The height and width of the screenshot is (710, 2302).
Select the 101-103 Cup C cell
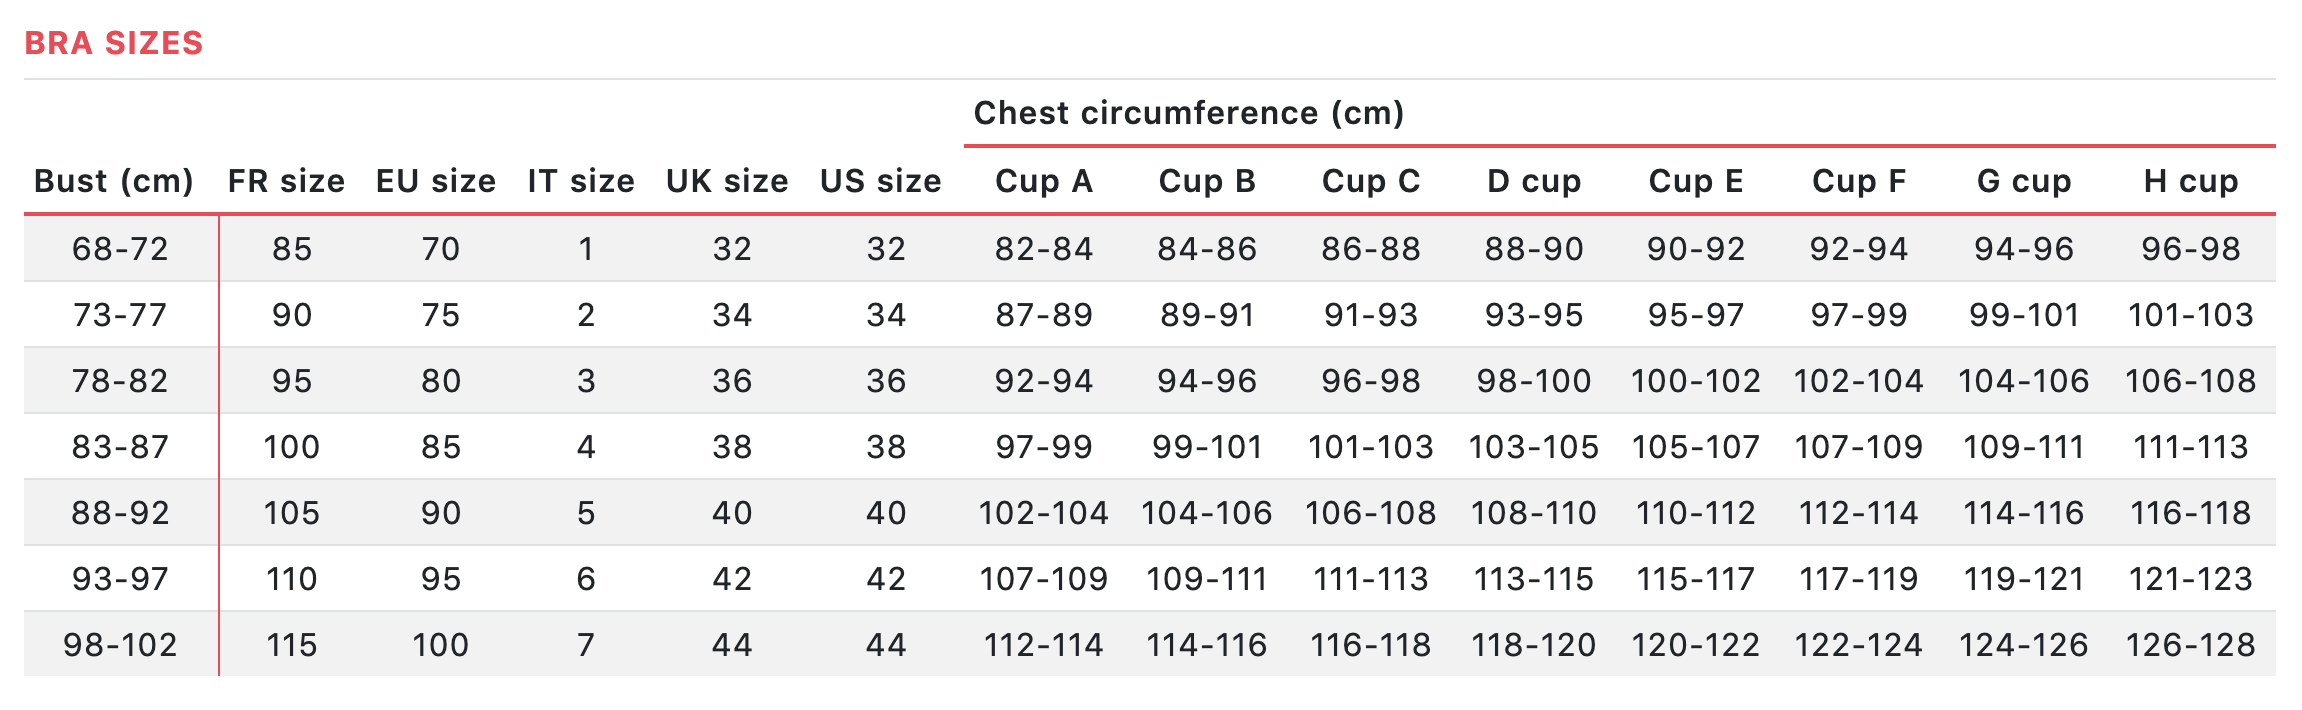[x=1371, y=447]
